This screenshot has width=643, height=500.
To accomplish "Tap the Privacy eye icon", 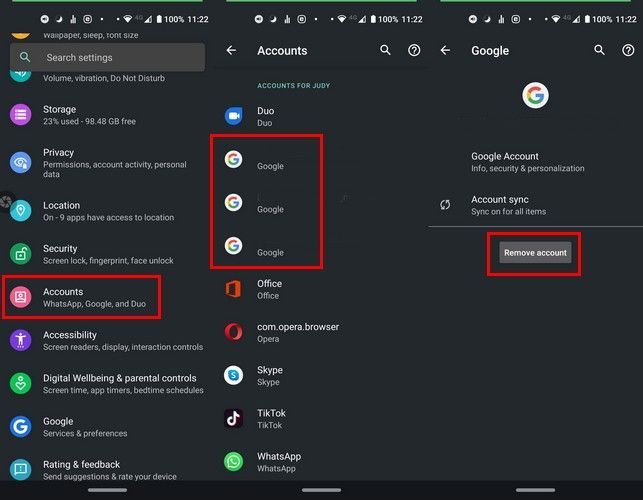I will click(21, 163).
